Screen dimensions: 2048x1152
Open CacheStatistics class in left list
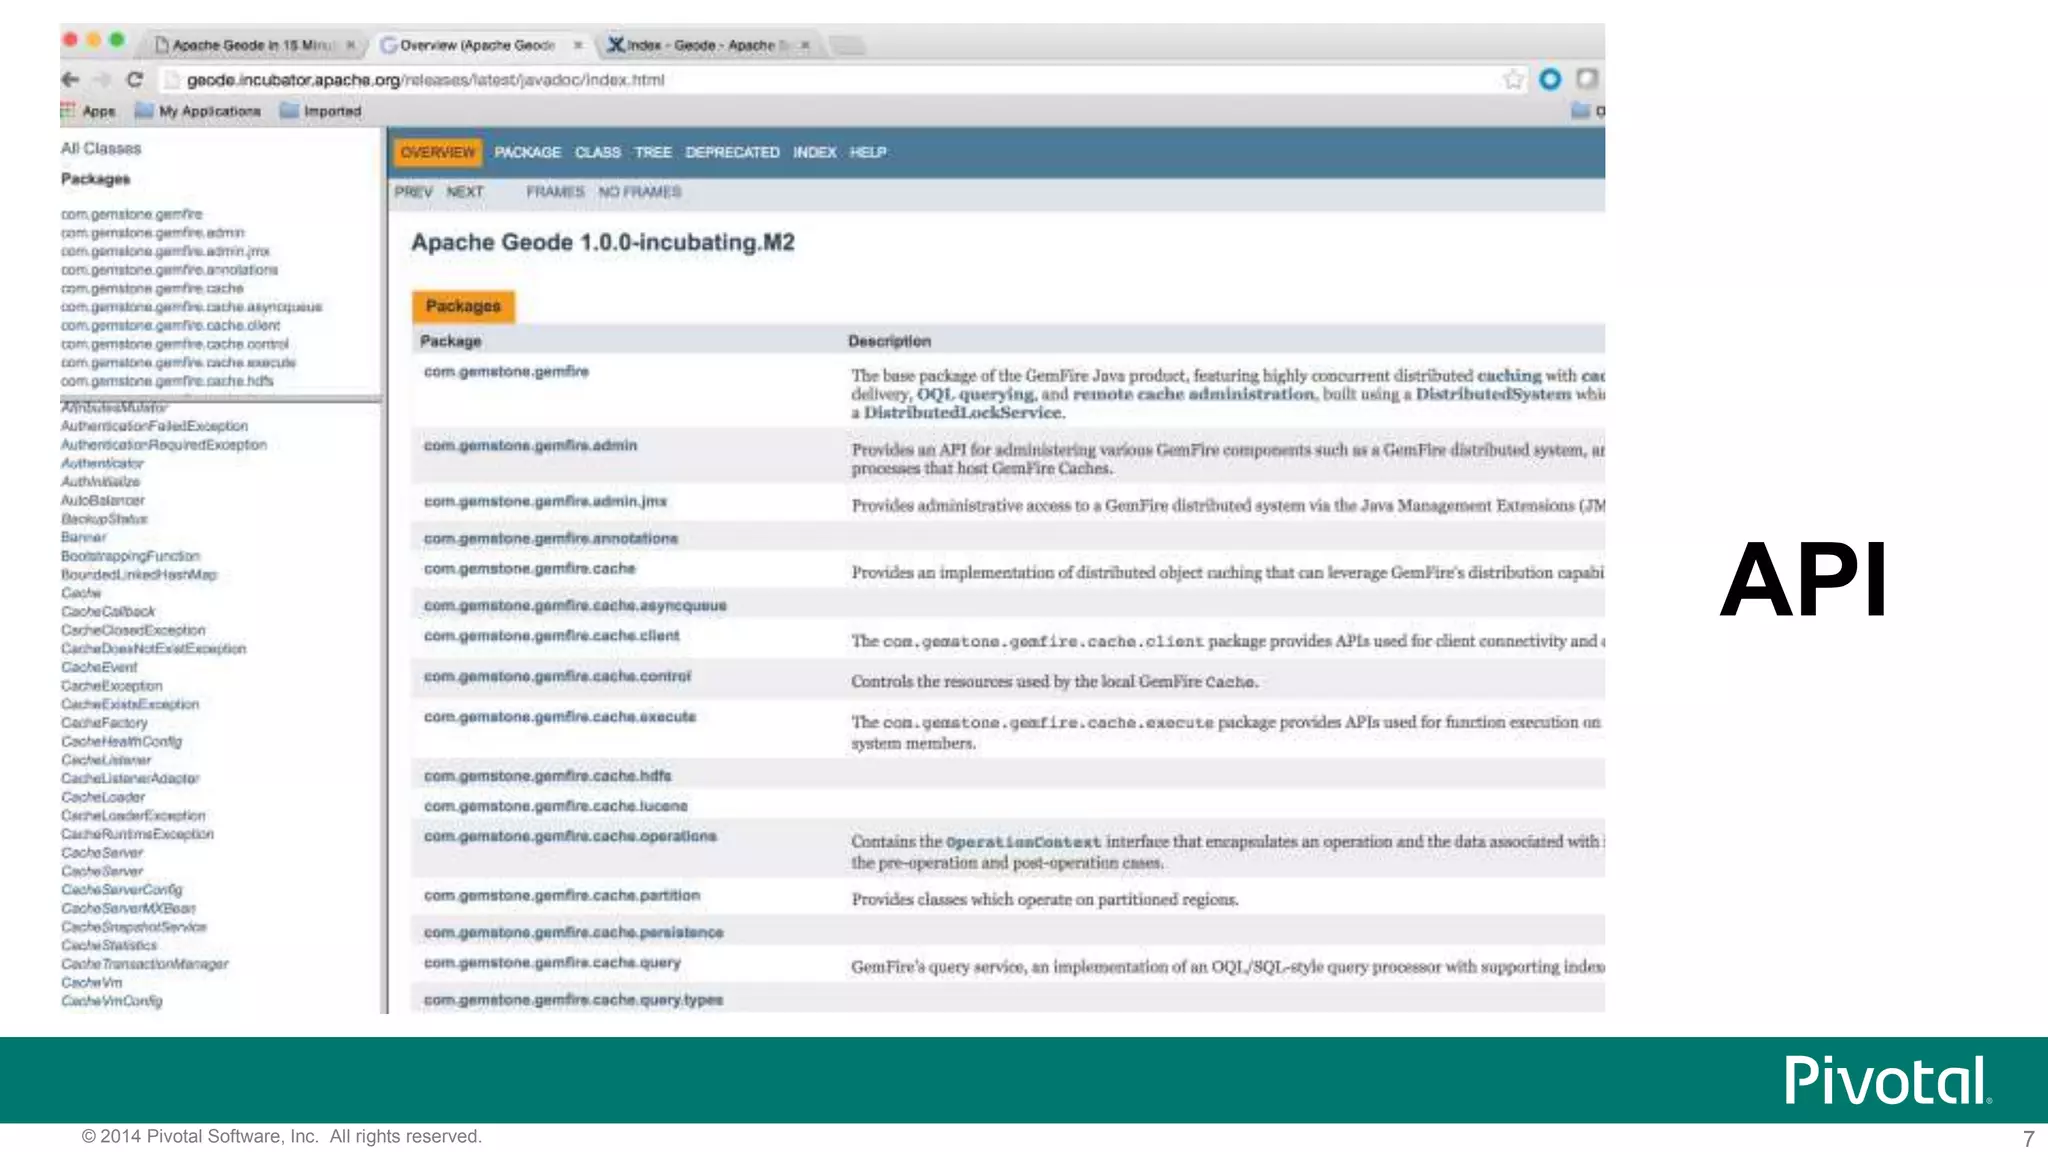tap(109, 945)
